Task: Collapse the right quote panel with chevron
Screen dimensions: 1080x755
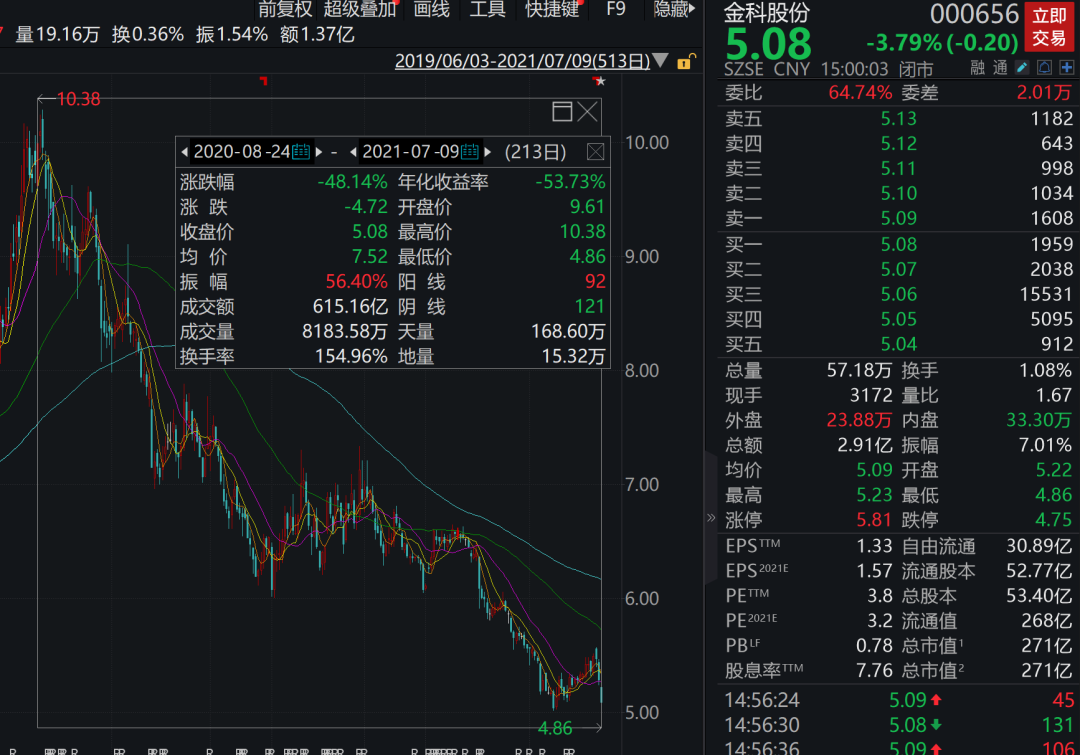Action: (x=711, y=518)
